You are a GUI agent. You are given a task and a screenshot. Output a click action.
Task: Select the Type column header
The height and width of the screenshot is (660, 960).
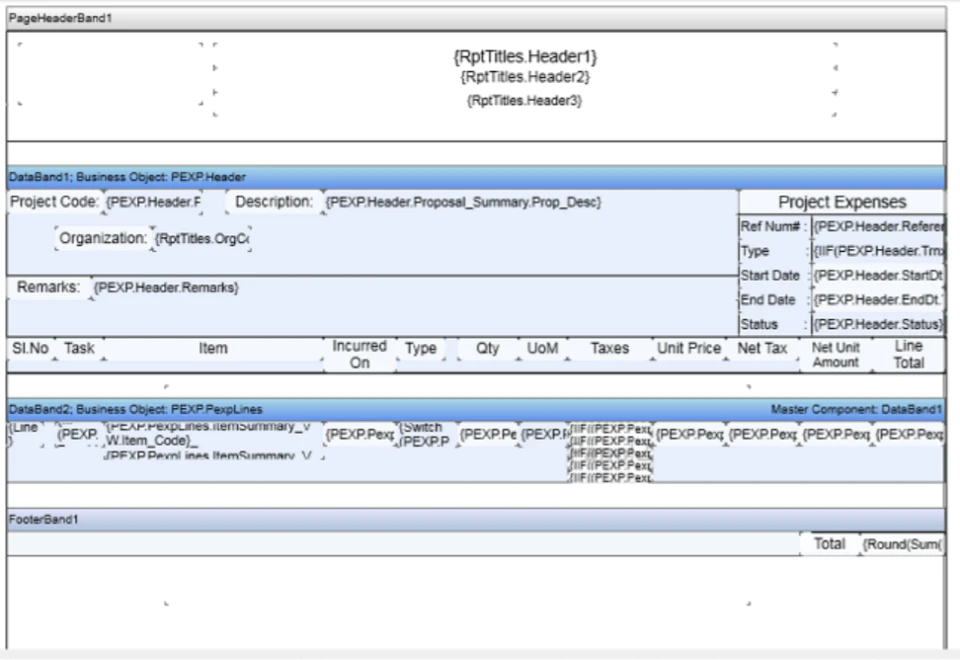click(421, 348)
